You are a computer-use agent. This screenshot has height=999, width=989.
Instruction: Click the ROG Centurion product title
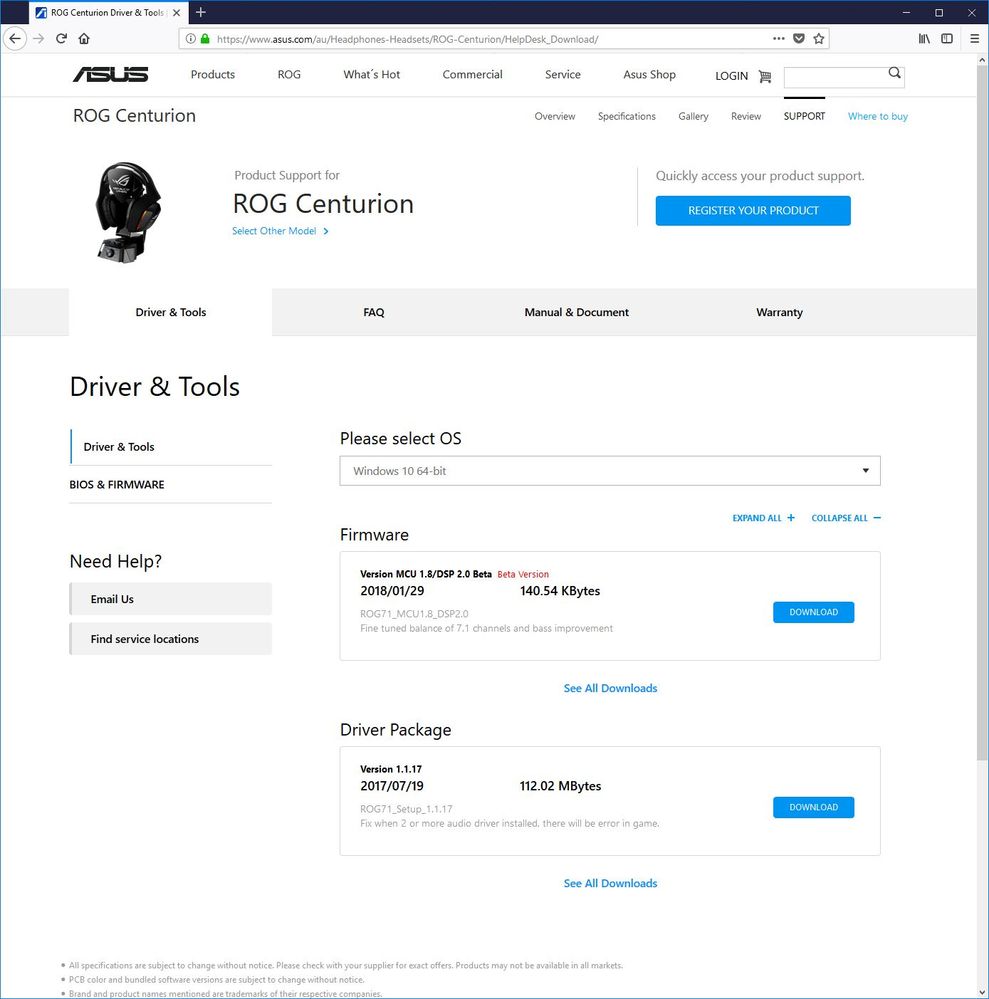pos(323,204)
